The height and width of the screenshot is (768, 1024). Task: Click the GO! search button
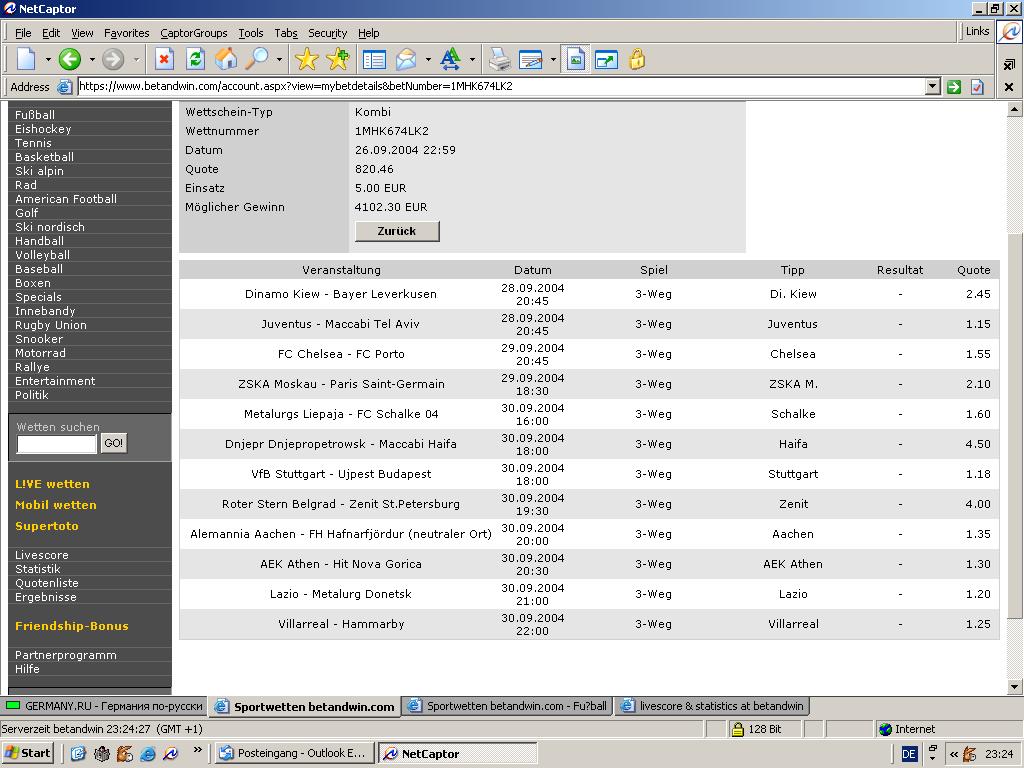(114, 443)
